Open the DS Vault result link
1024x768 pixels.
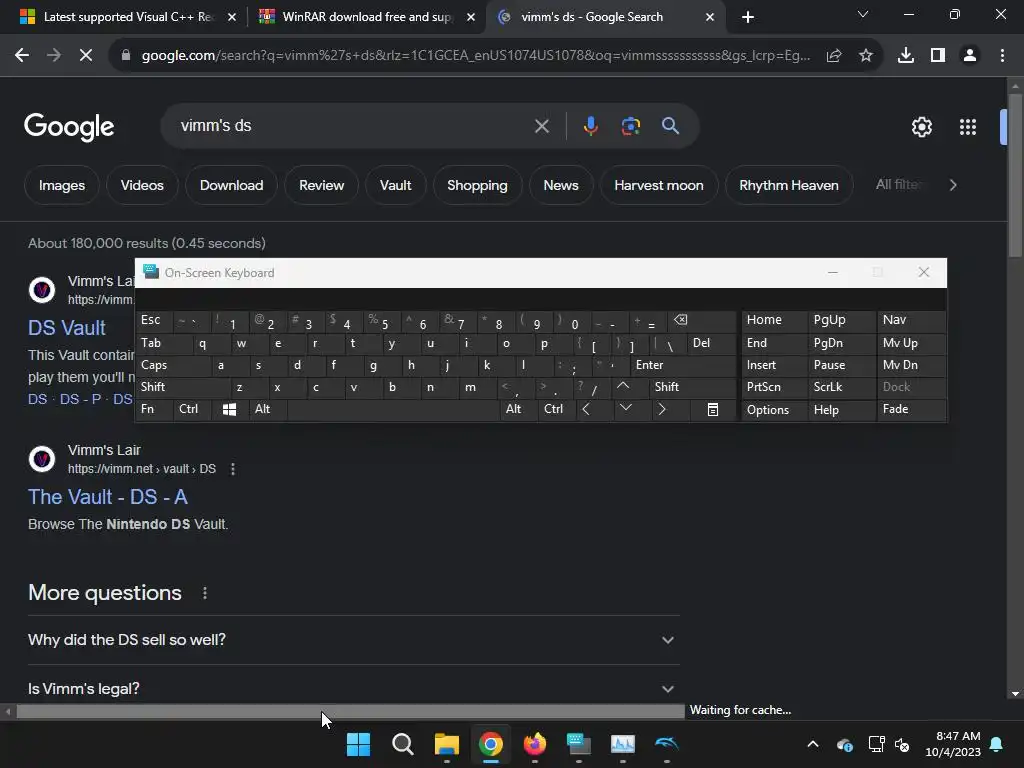(x=67, y=328)
